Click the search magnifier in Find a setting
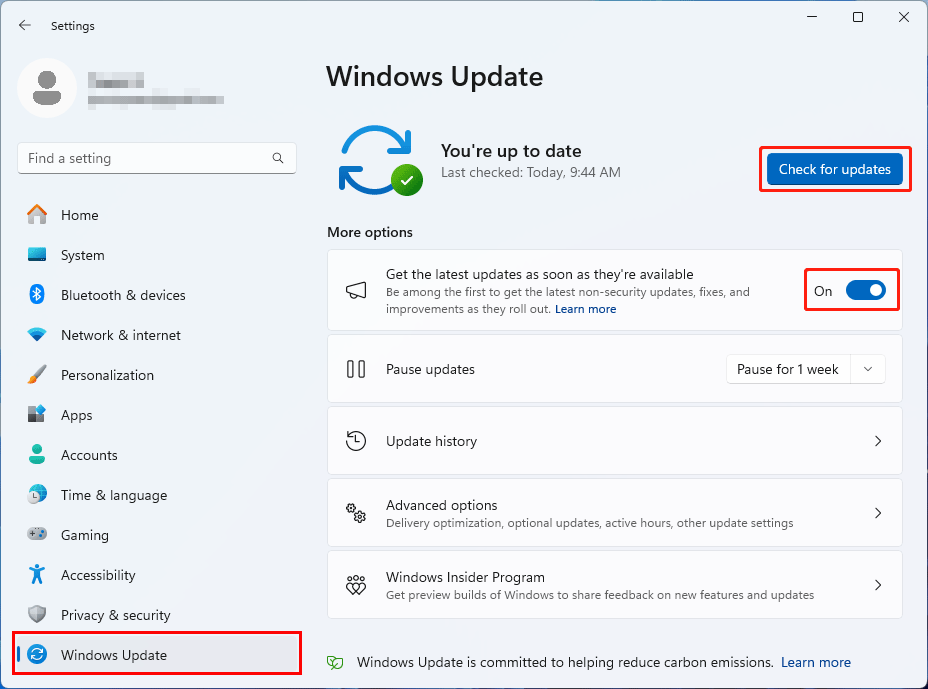Screen dimensions: 928x689 click(x=277, y=158)
